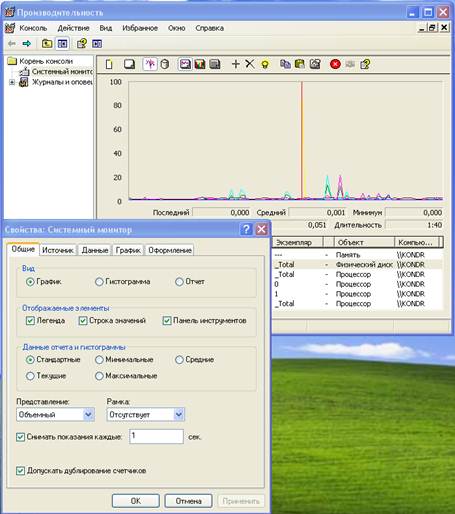Click the rightmost console toolbar pane icon
Screen dimensions: 455x514
(x=97, y=44)
